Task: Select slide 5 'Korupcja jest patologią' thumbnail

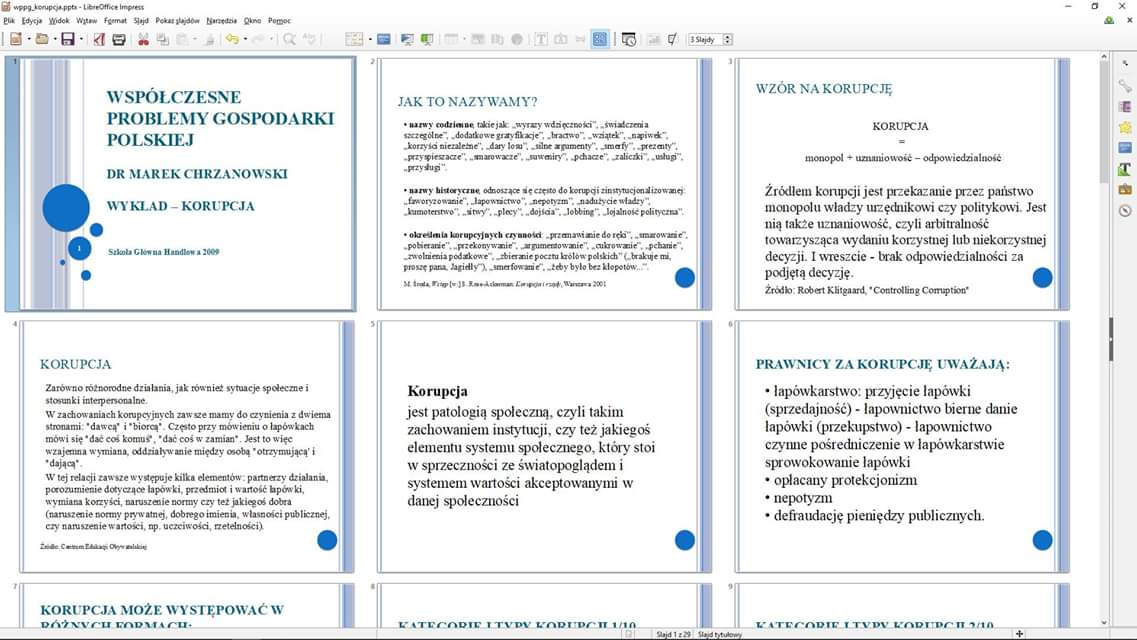Action: tap(545, 446)
